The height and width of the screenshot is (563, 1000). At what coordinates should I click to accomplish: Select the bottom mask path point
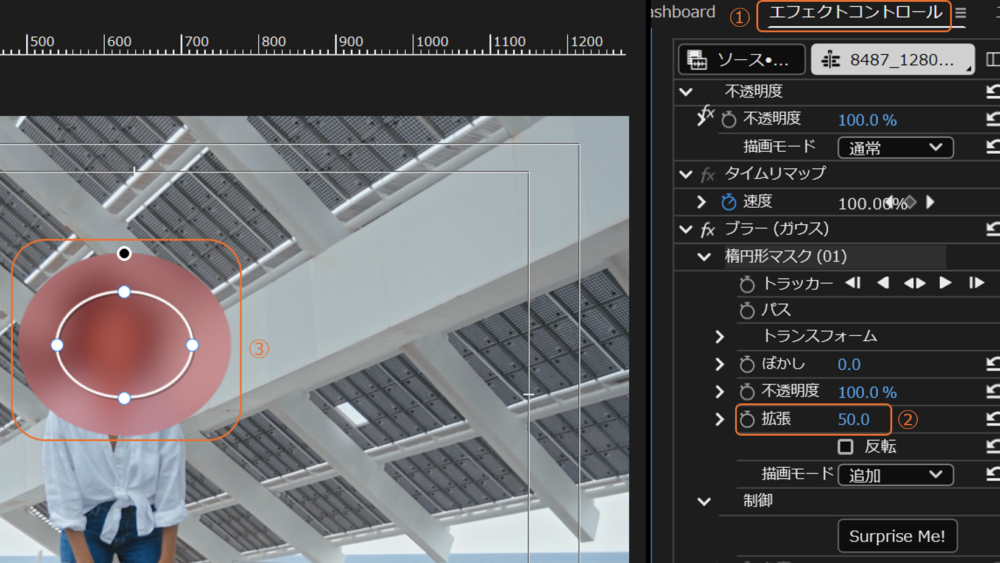pyautogui.click(x=124, y=398)
